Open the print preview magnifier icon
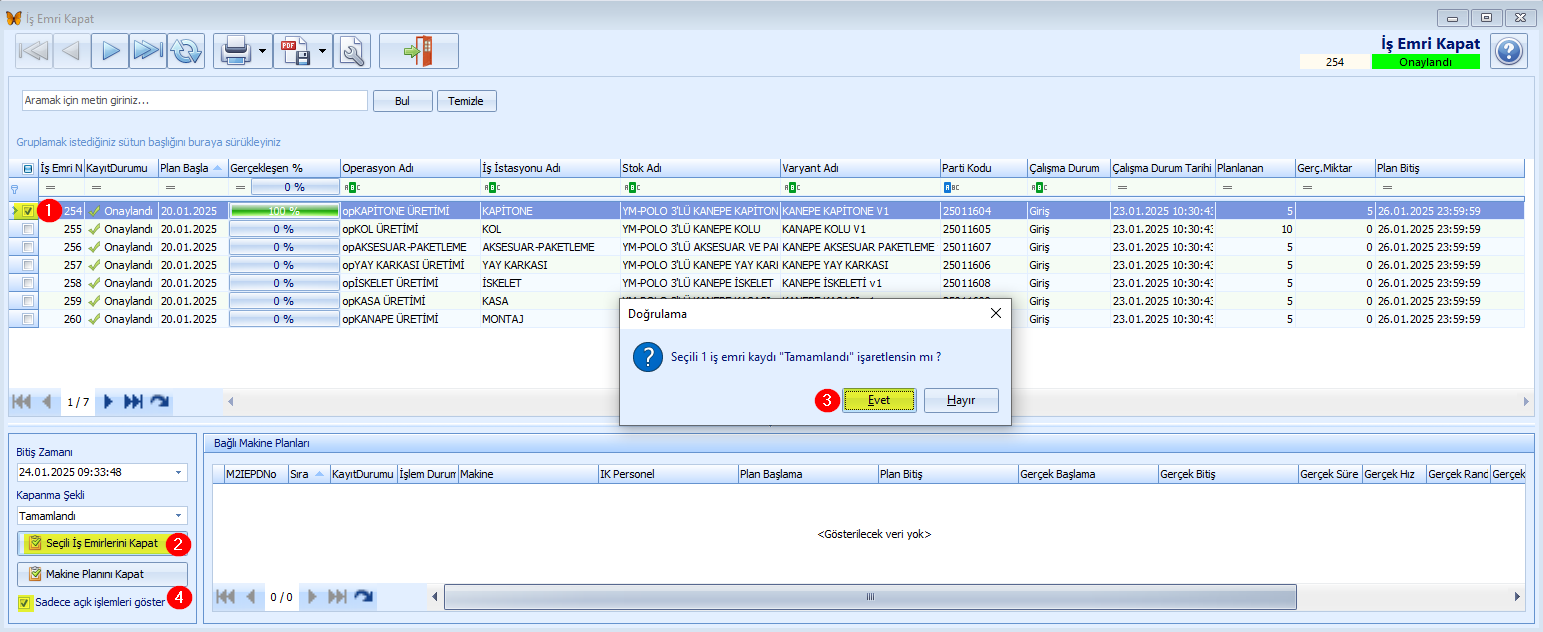Viewport: 1543px width, 632px height. pyautogui.click(x=352, y=51)
